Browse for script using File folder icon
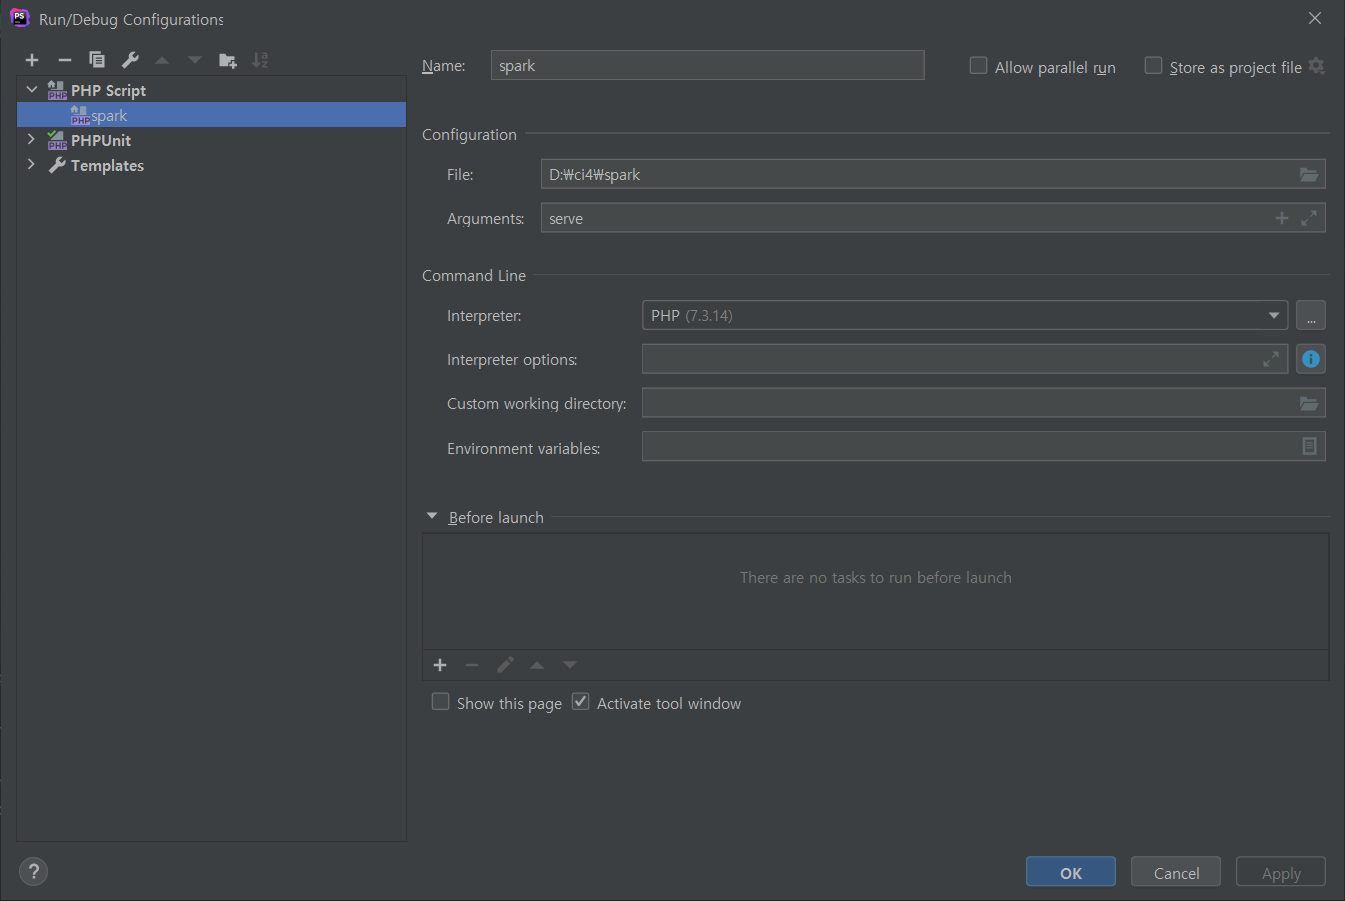The height and width of the screenshot is (901, 1345). [x=1308, y=174]
